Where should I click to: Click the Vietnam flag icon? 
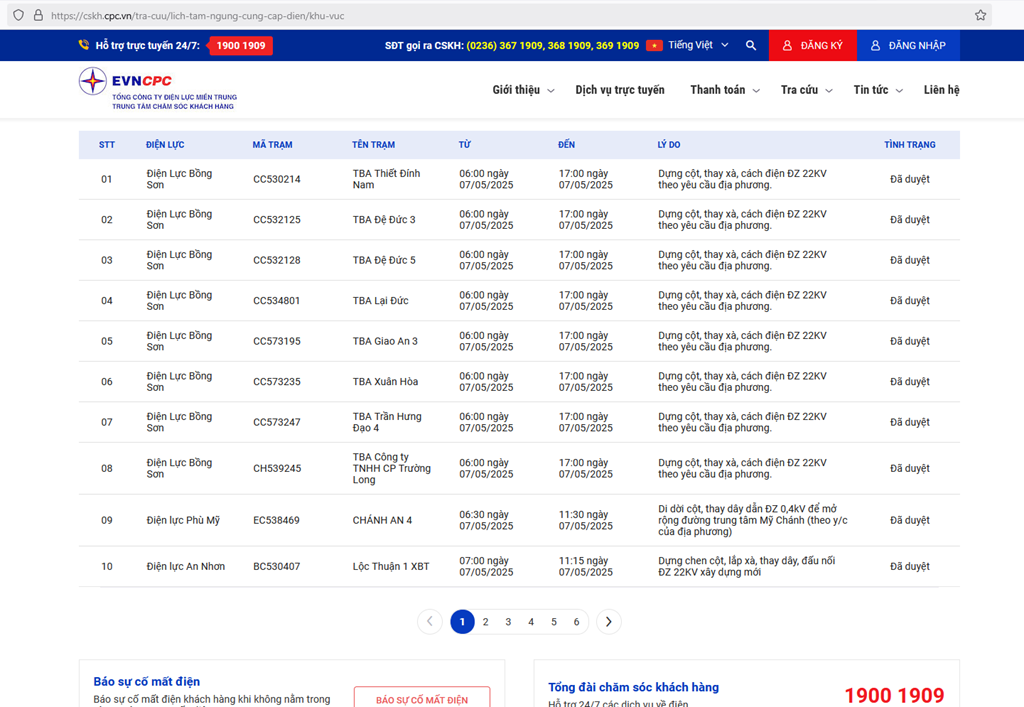point(654,46)
